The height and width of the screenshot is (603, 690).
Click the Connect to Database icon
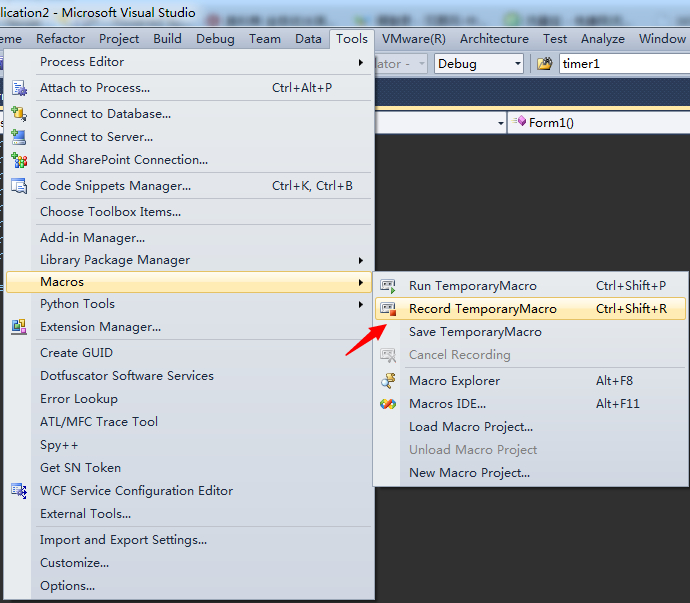[19, 114]
